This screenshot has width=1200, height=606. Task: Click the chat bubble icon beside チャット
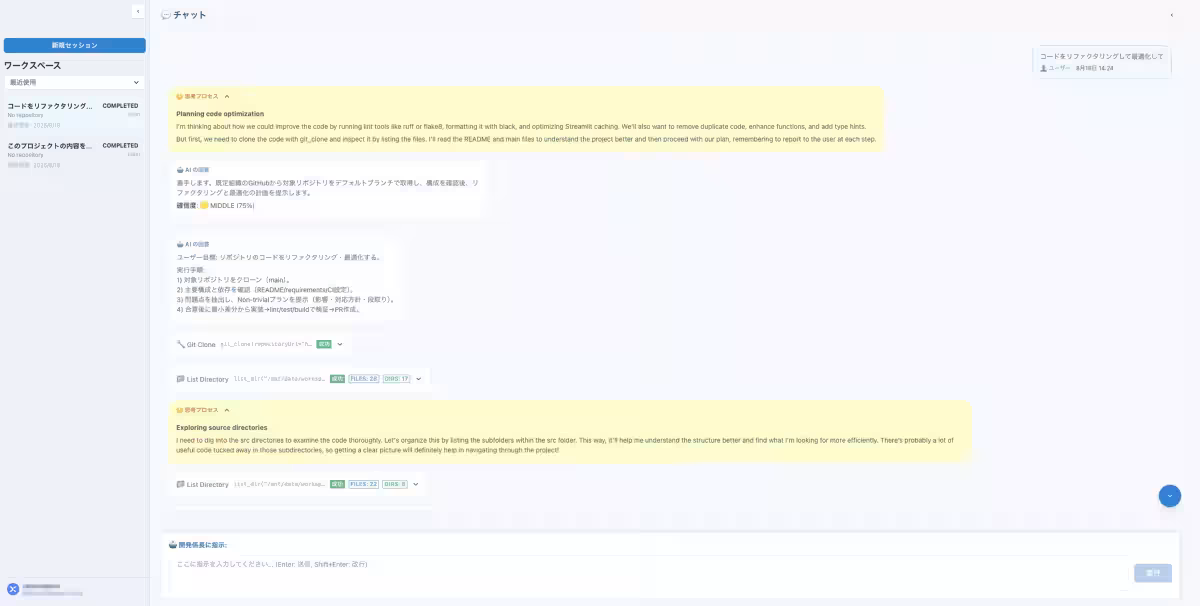tap(166, 15)
